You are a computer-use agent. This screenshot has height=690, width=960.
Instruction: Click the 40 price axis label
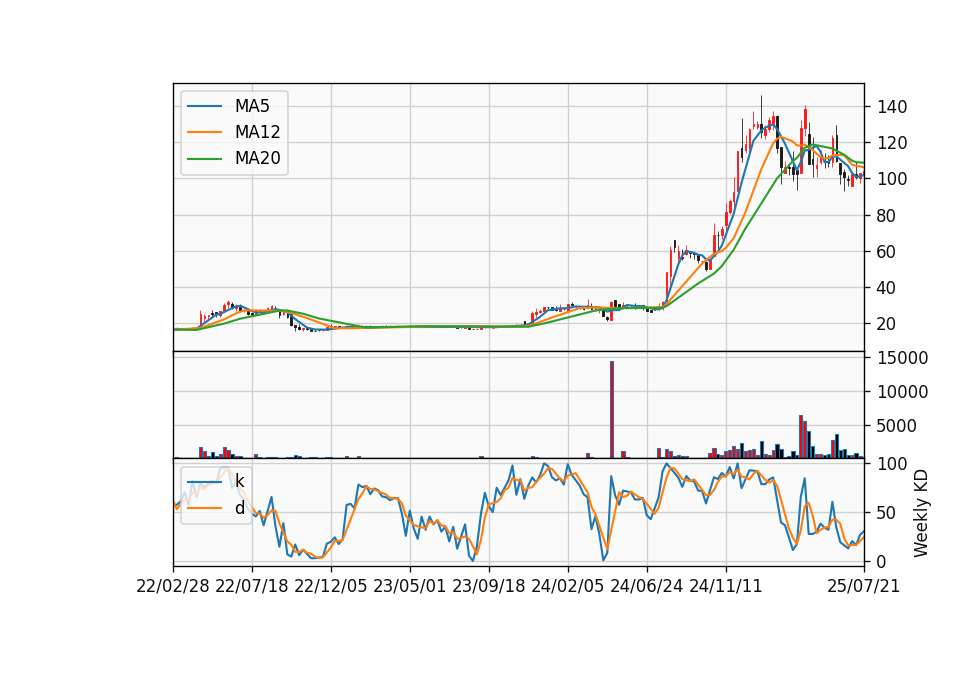point(887,288)
